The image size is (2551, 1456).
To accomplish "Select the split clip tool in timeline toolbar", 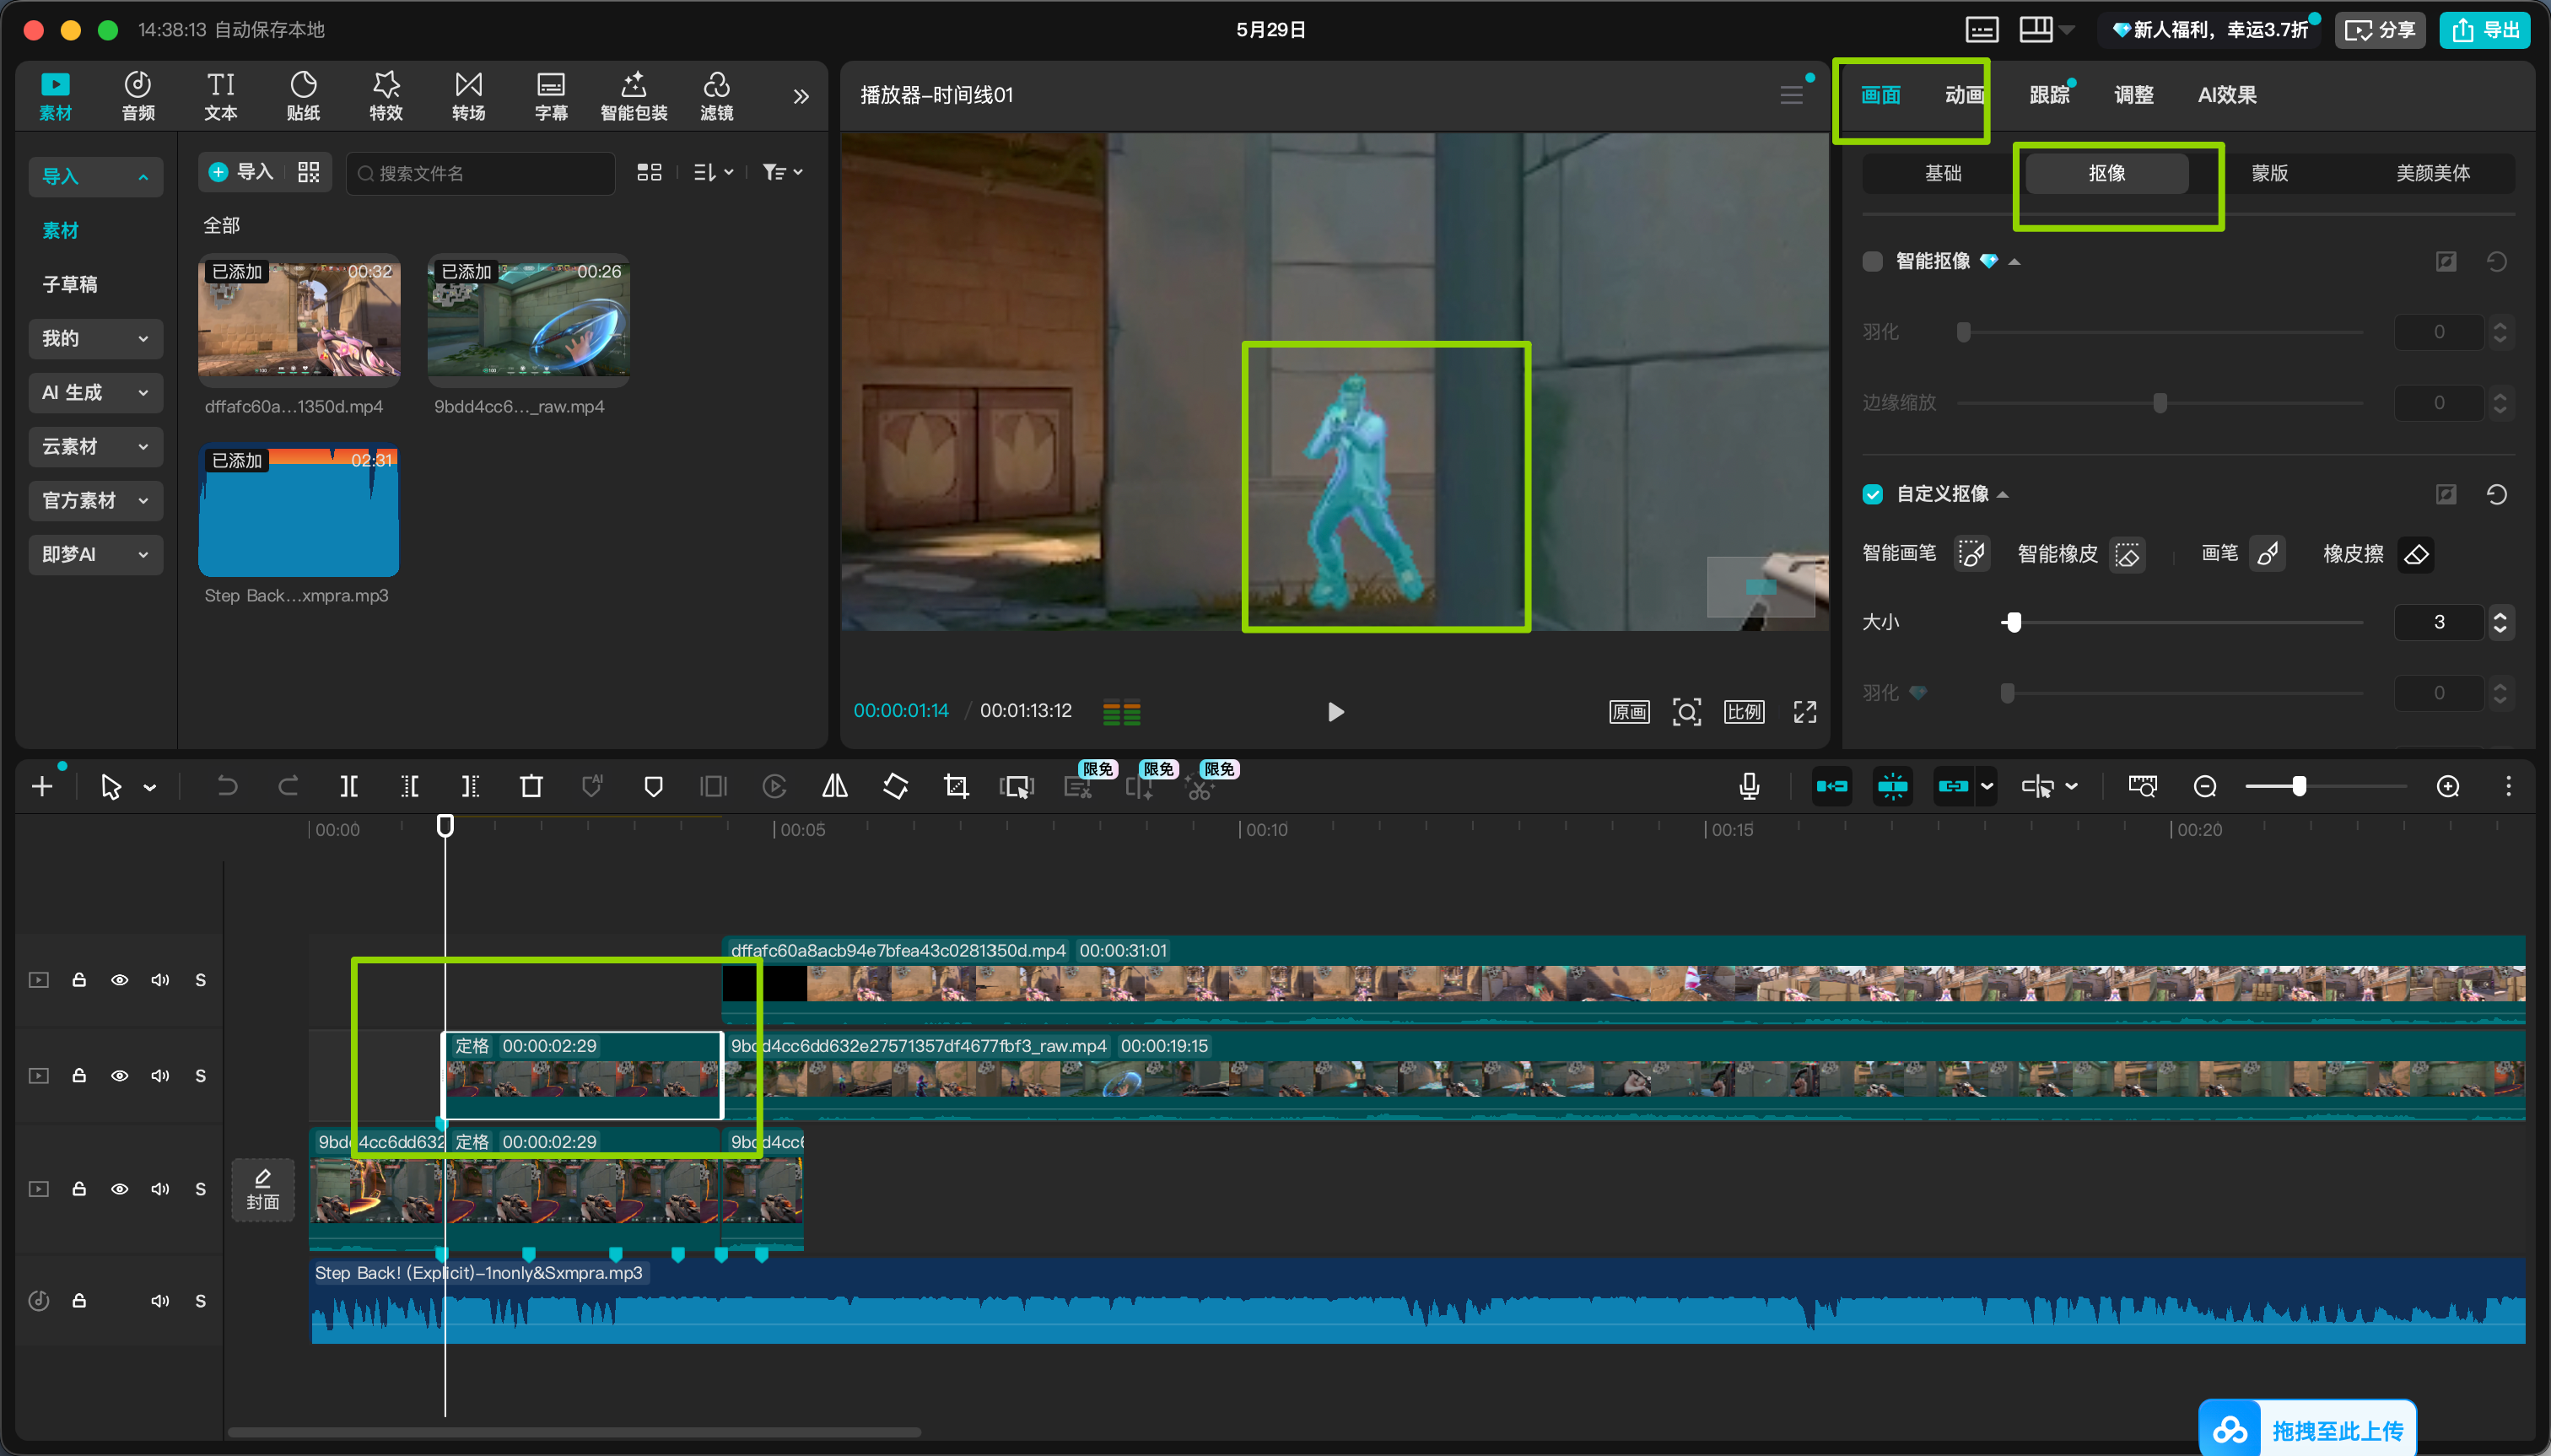I will pos(349,787).
